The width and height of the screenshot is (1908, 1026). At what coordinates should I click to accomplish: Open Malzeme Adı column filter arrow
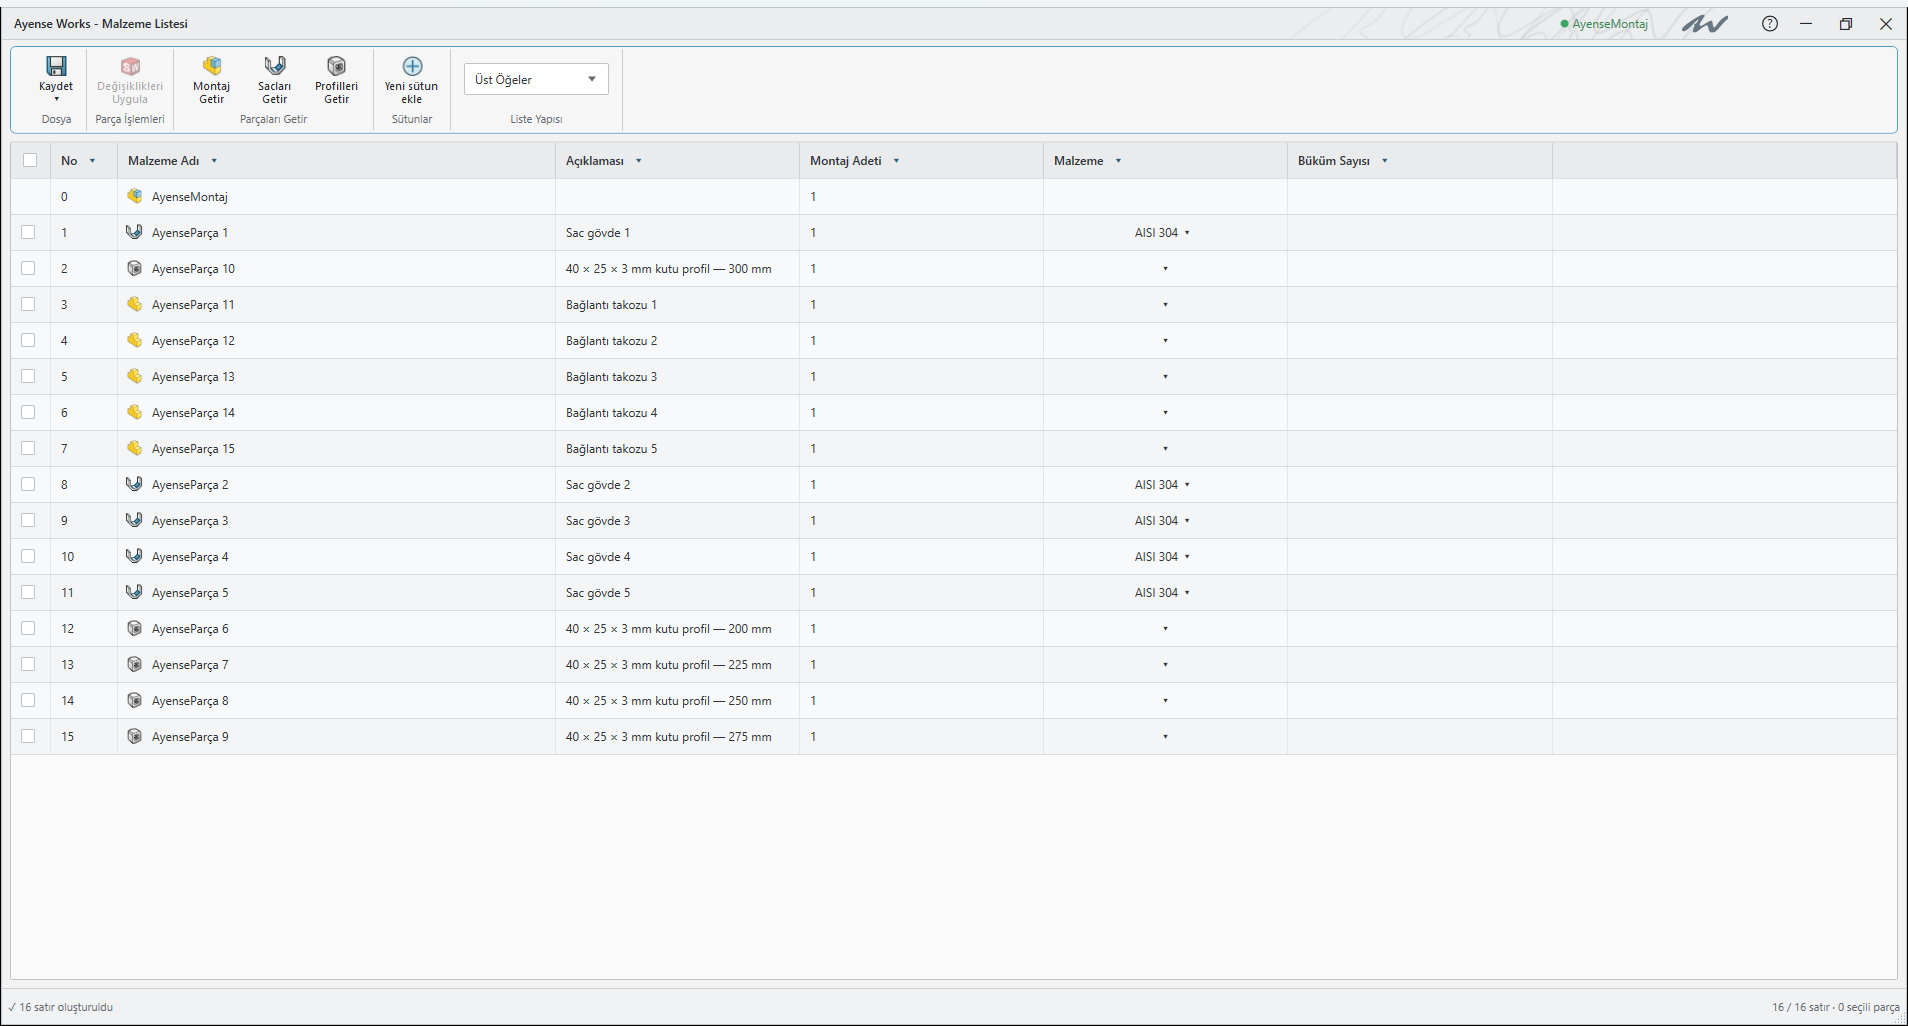tap(214, 161)
